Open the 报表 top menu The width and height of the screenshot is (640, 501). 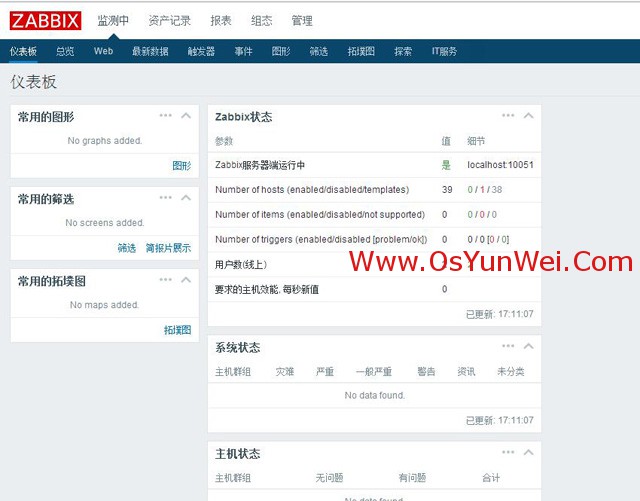[221, 21]
